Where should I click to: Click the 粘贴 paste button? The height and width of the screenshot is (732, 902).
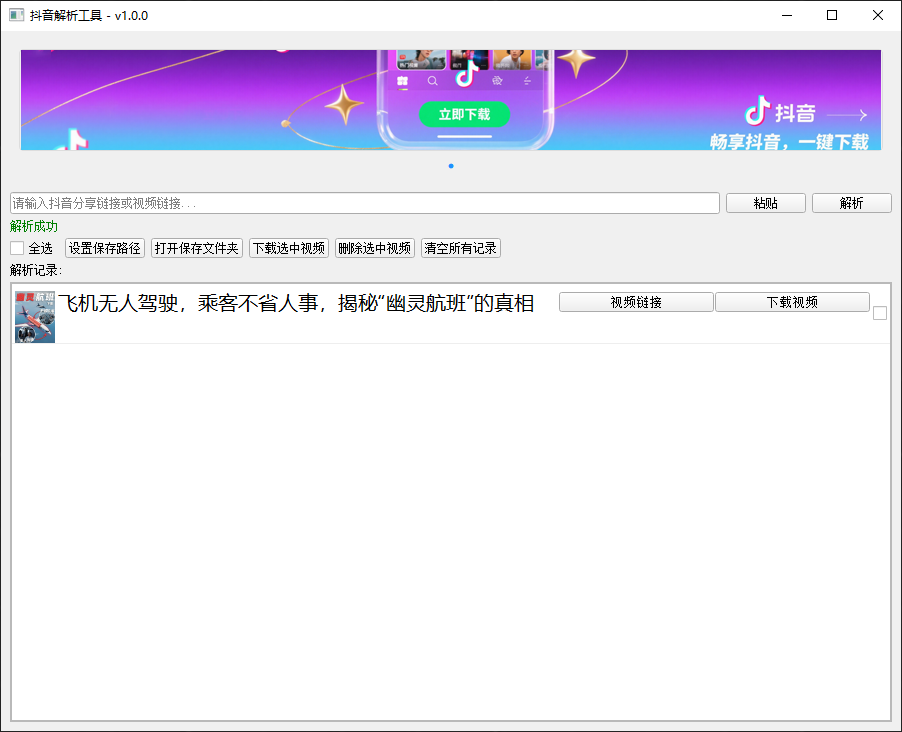click(765, 202)
